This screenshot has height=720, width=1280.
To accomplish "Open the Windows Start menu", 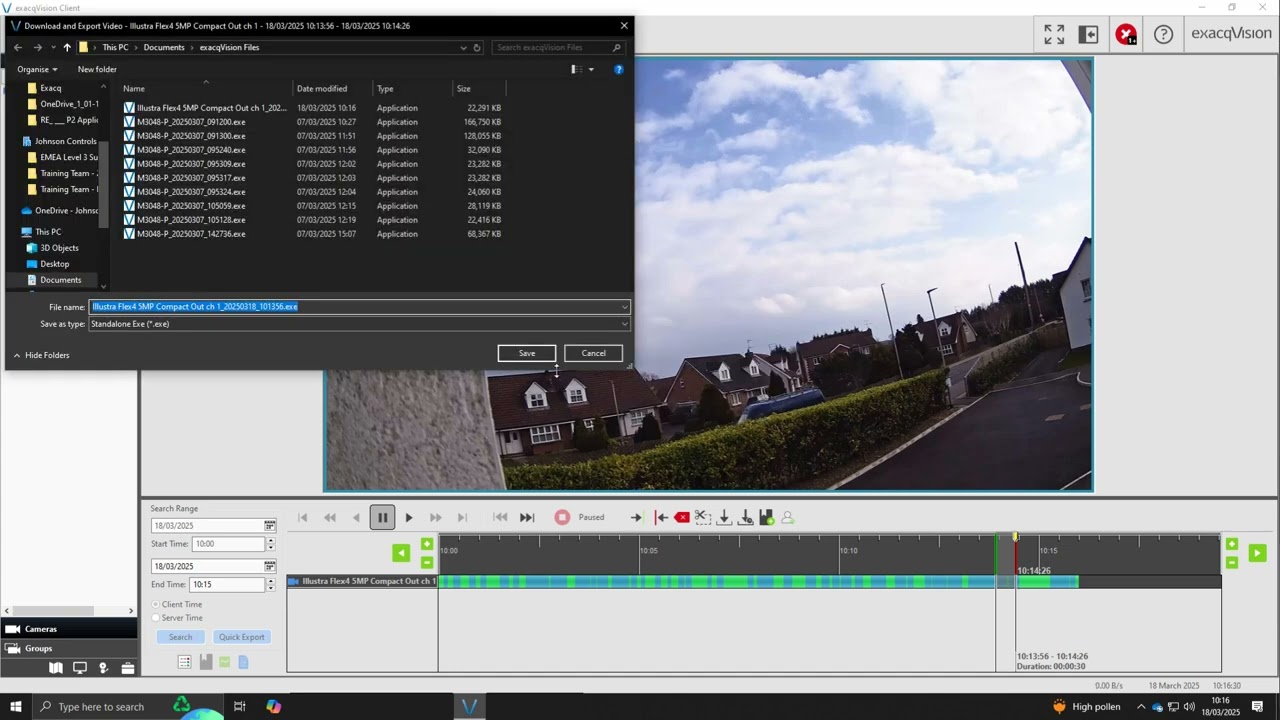I will click(x=16, y=707).
